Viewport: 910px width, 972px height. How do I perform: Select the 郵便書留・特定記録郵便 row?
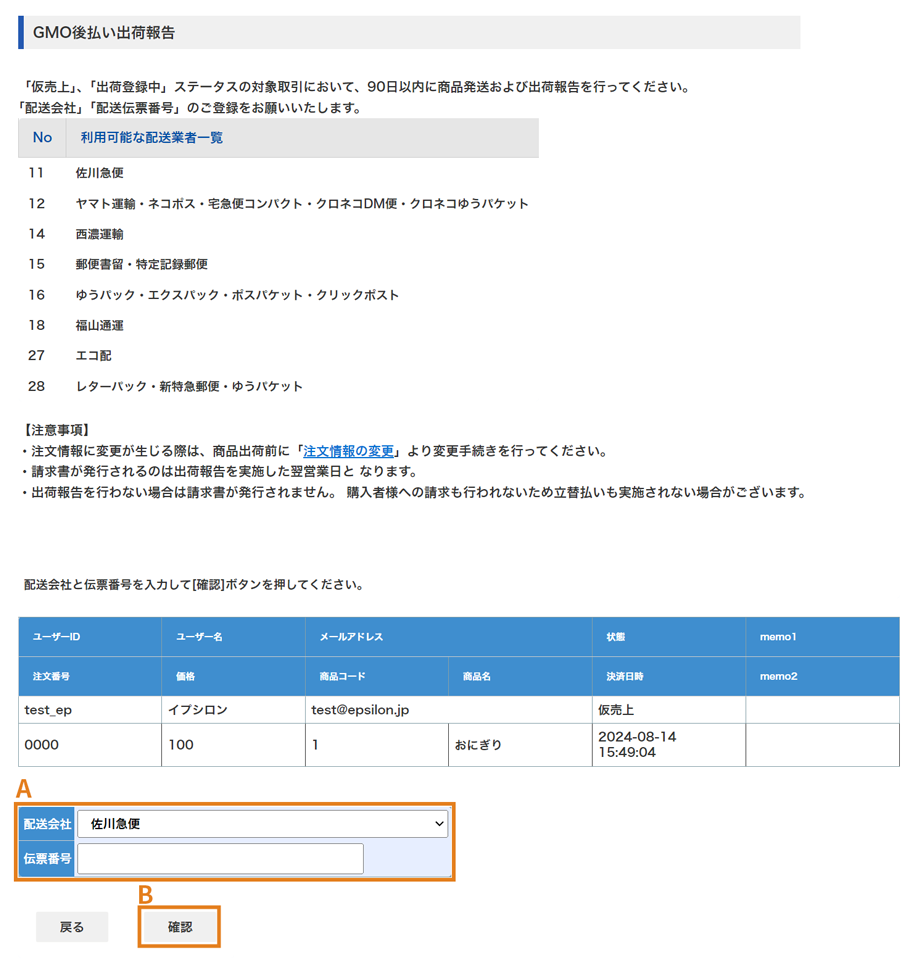point(278,264)
